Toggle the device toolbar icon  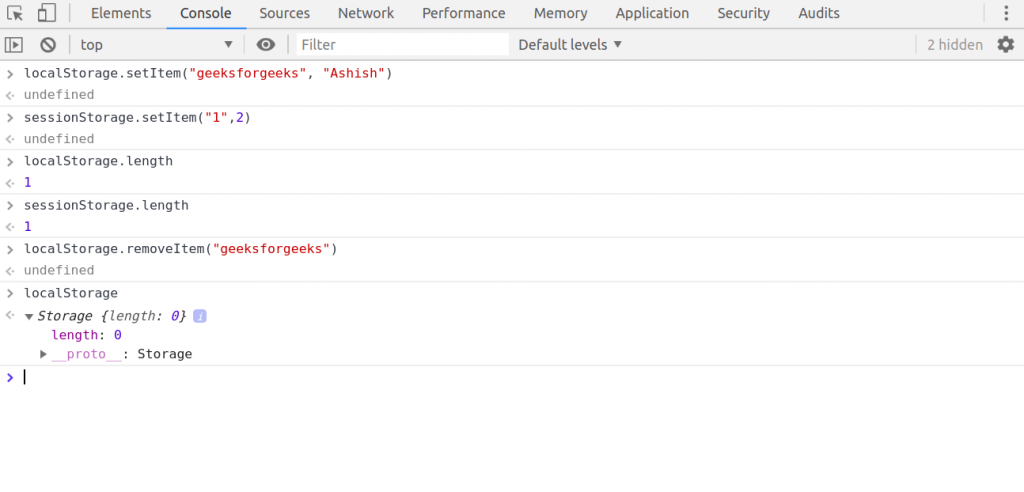[47, 14]
